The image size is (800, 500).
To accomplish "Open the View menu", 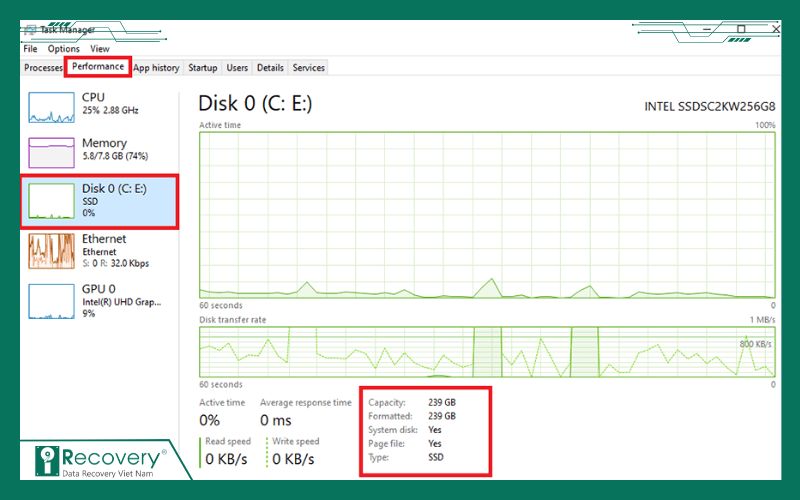I will (100, 48).
